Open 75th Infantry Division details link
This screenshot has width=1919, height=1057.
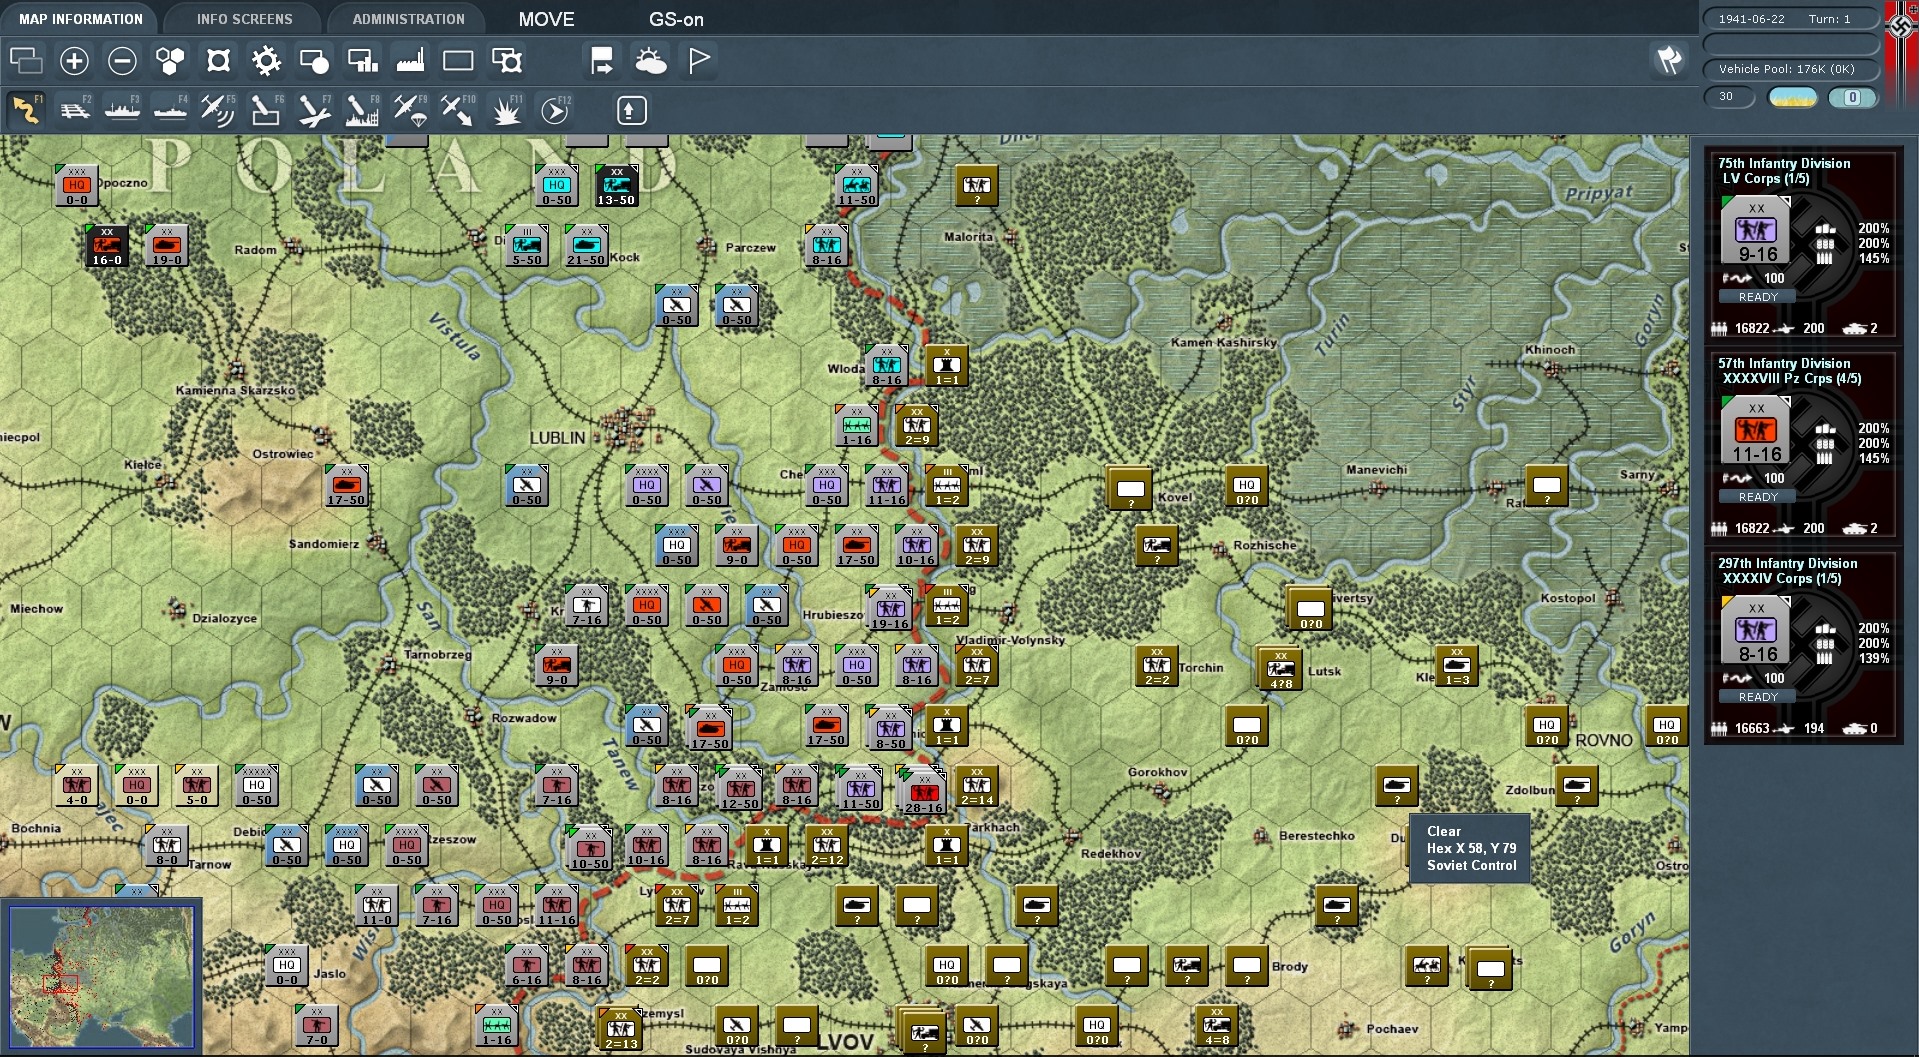click(x=1784, y=163)
